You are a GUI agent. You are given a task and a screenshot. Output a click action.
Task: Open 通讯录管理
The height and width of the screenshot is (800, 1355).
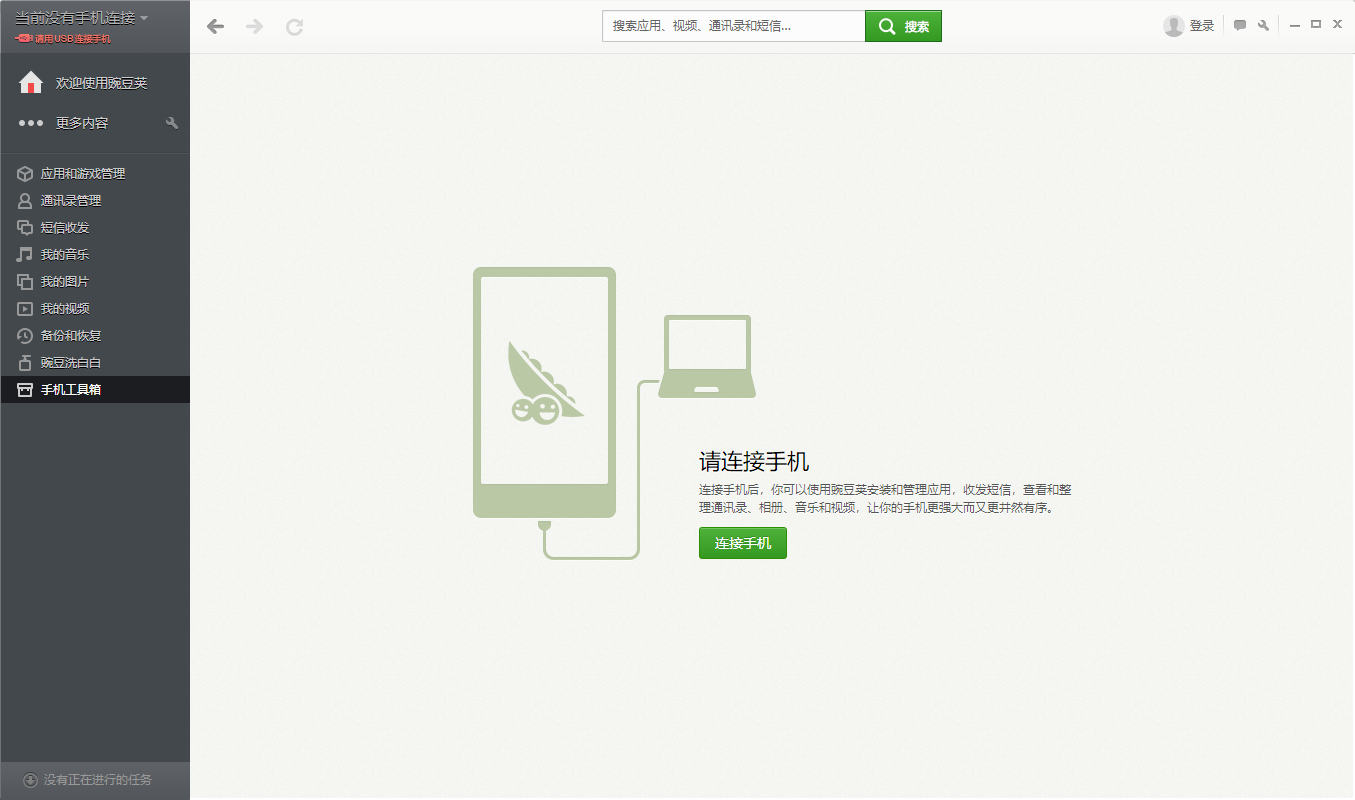pyautogui.click(x=71, y=201)
